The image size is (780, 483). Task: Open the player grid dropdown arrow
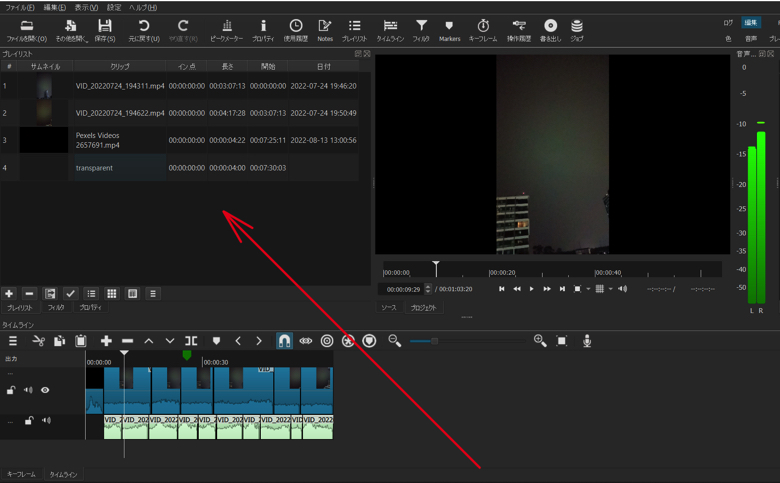click(x=610, y=289)
